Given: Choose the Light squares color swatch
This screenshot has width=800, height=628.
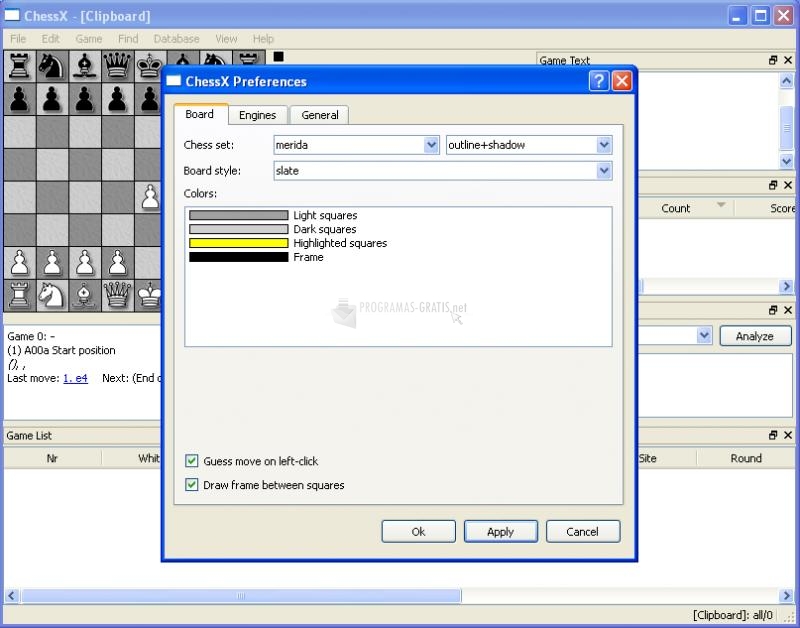Looking at the screenshot, I should [x=238, y=215].
